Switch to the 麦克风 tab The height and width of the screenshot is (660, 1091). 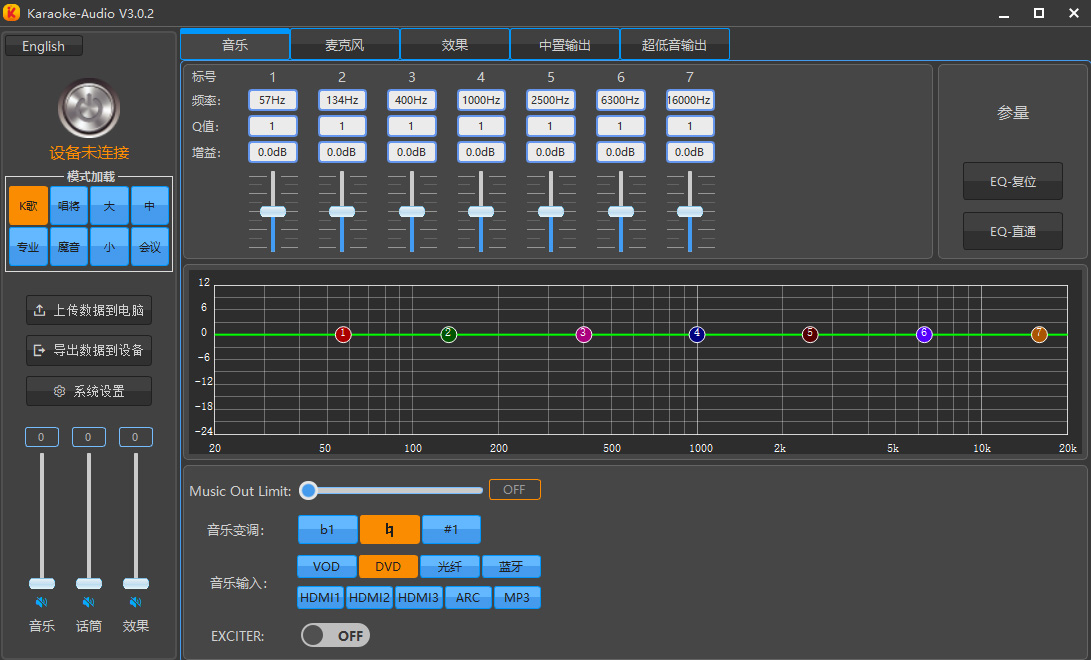345,45
